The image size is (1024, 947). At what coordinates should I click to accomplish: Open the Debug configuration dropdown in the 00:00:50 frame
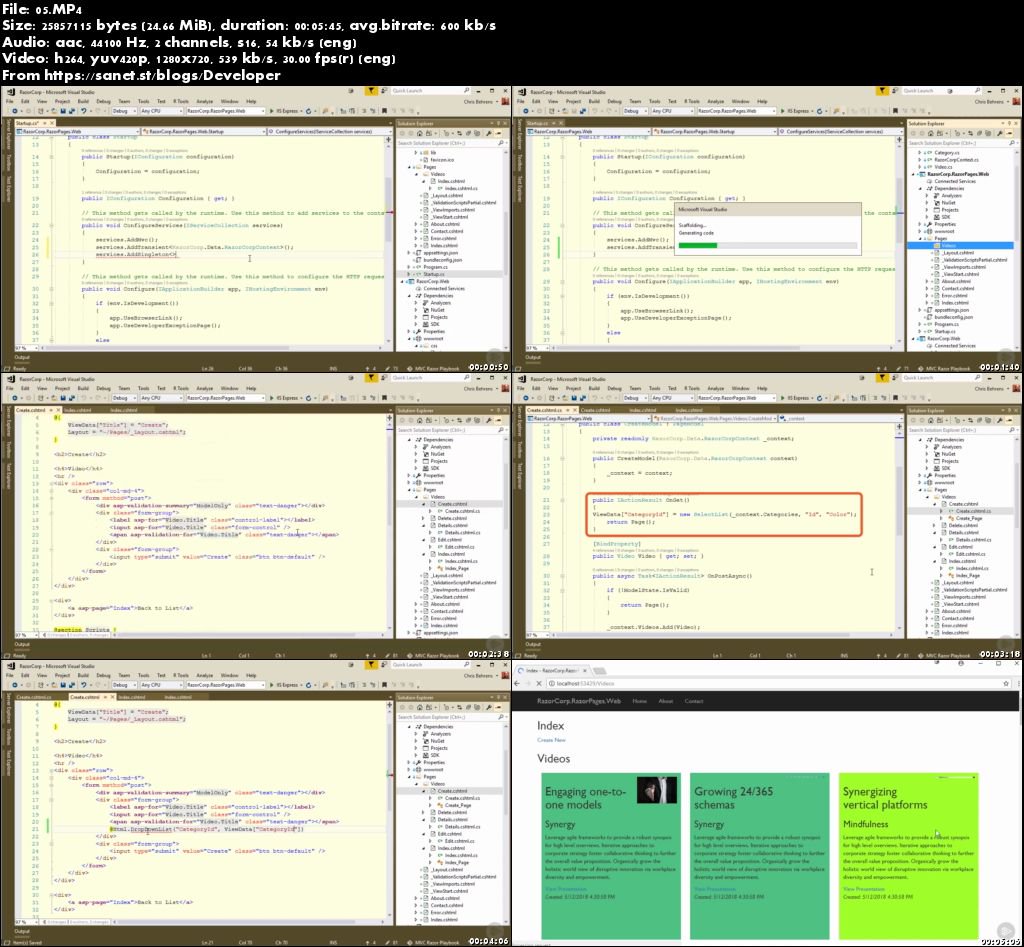123,111
